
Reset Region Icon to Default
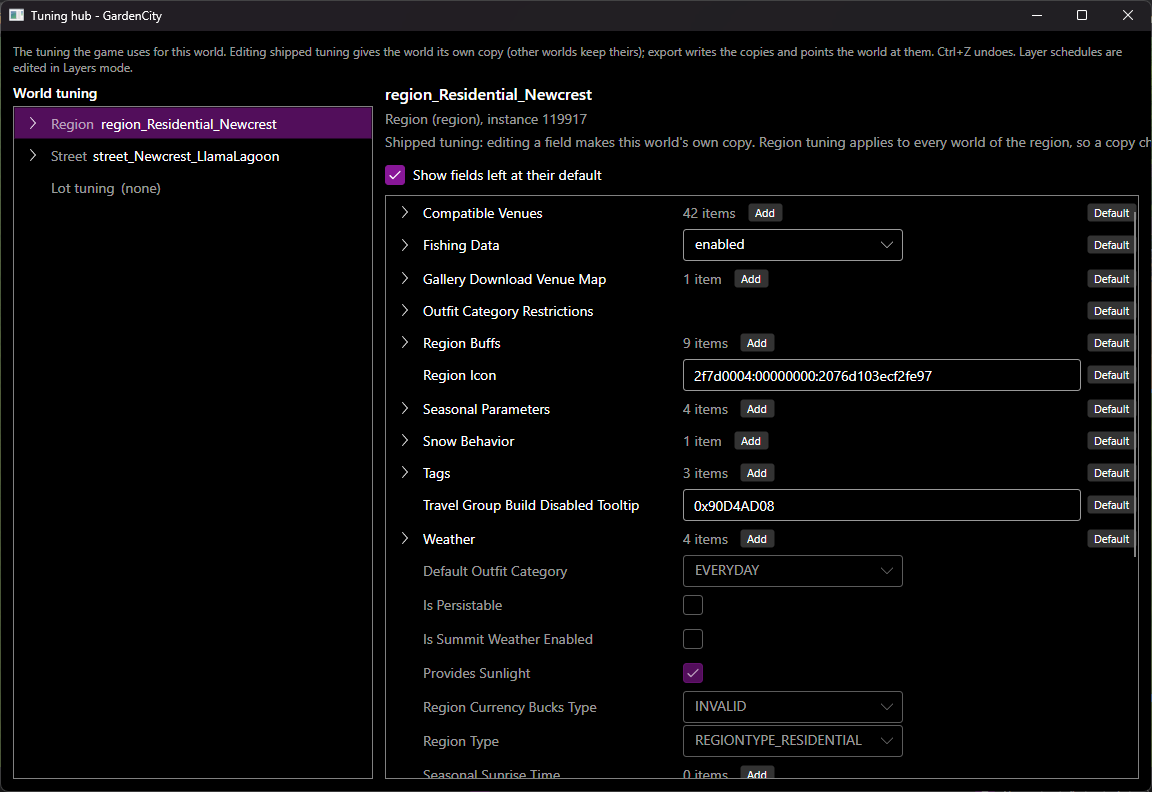coord(1111,375)
